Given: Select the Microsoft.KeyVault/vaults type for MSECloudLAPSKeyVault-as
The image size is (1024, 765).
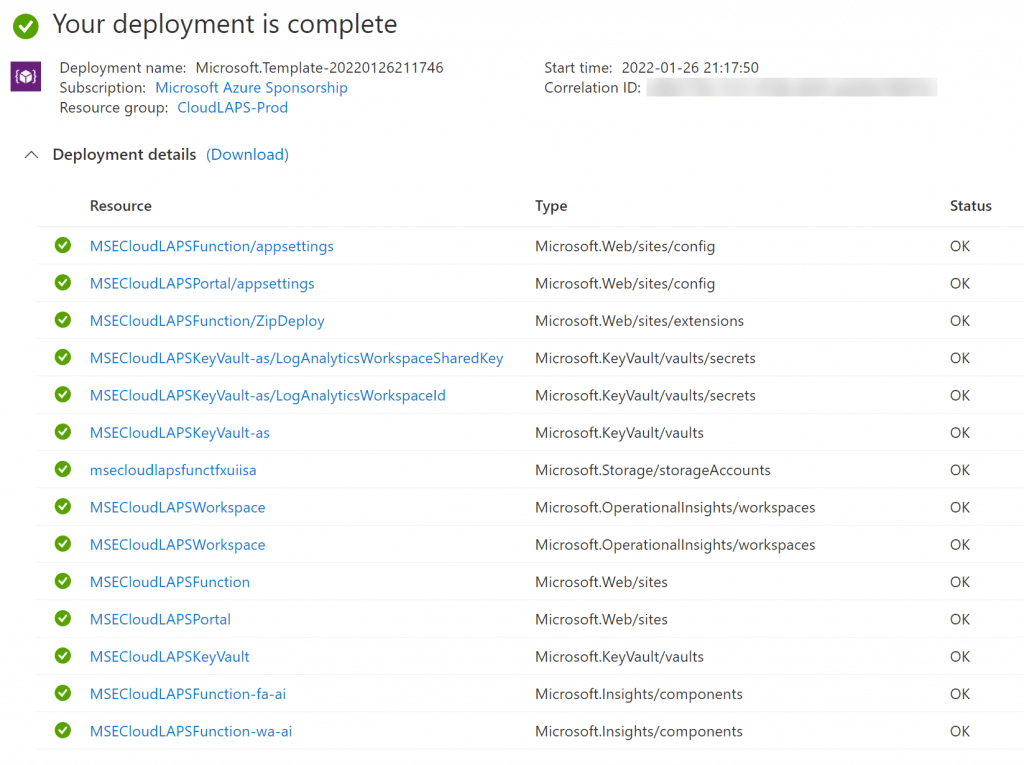Looking at the screenshot, I should (x=619, y=432).
